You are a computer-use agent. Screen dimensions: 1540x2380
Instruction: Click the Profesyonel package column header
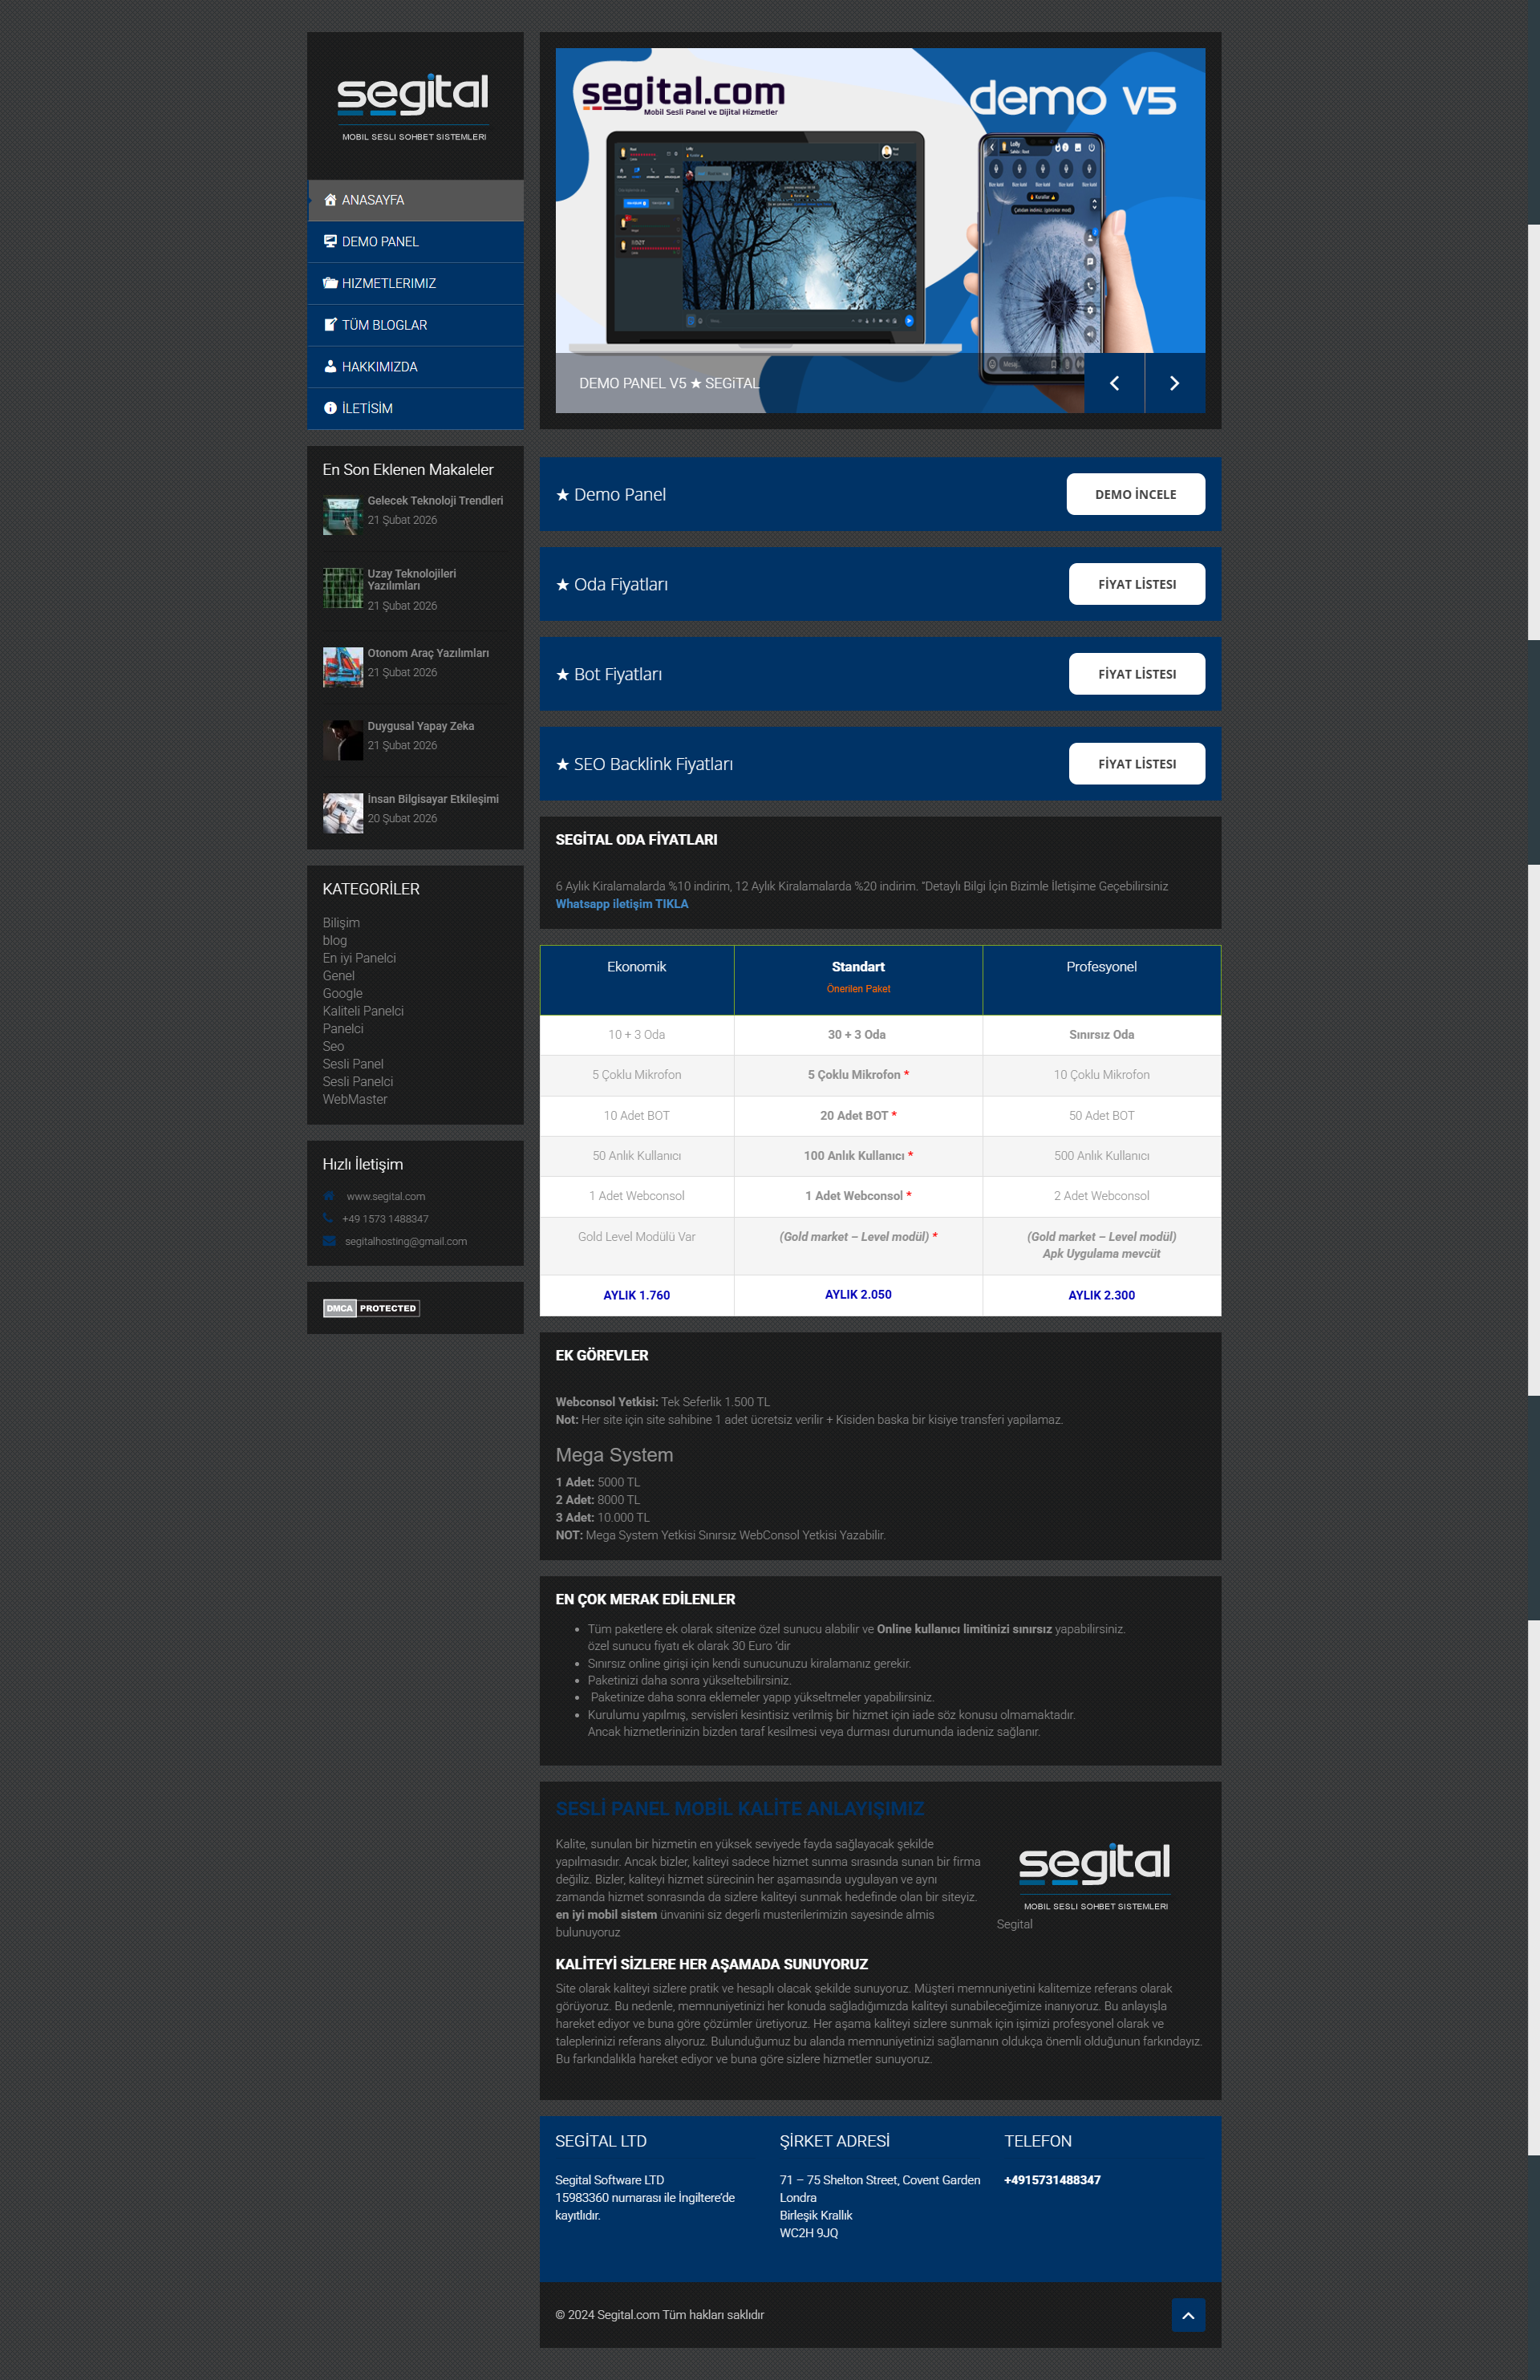point(1101,980)
